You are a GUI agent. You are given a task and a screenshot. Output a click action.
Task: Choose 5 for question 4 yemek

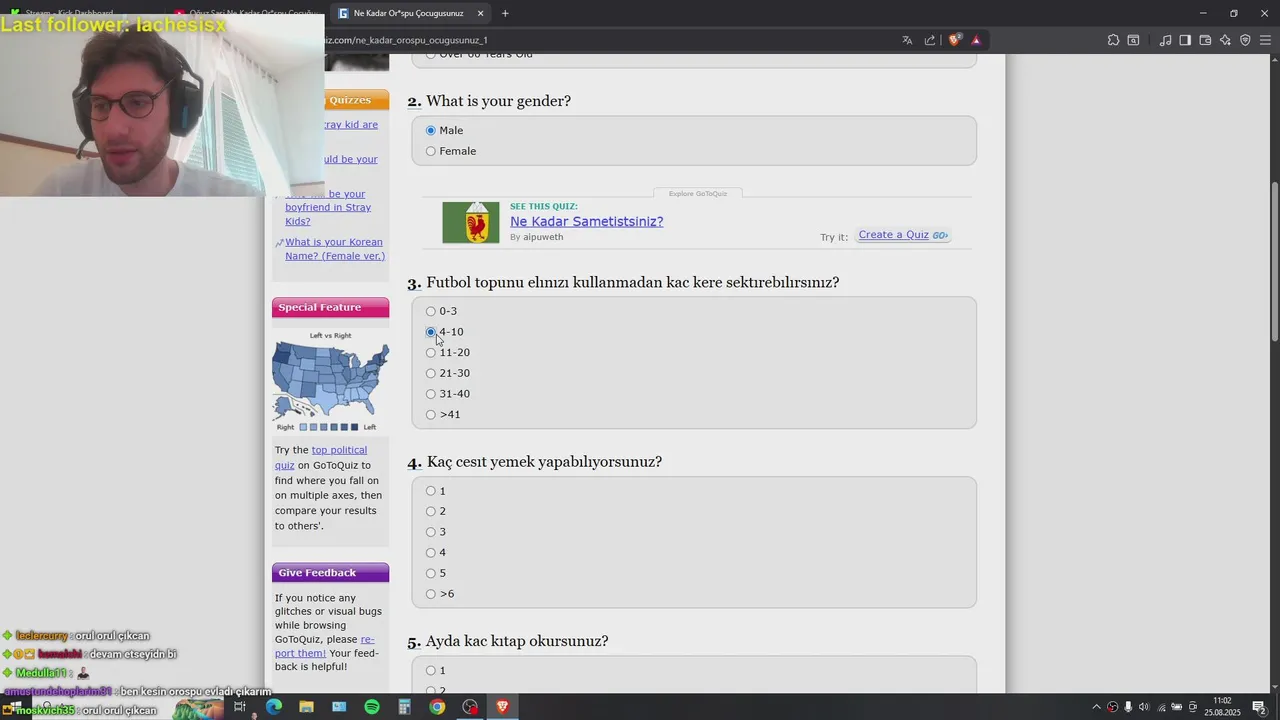coord(431,573)
